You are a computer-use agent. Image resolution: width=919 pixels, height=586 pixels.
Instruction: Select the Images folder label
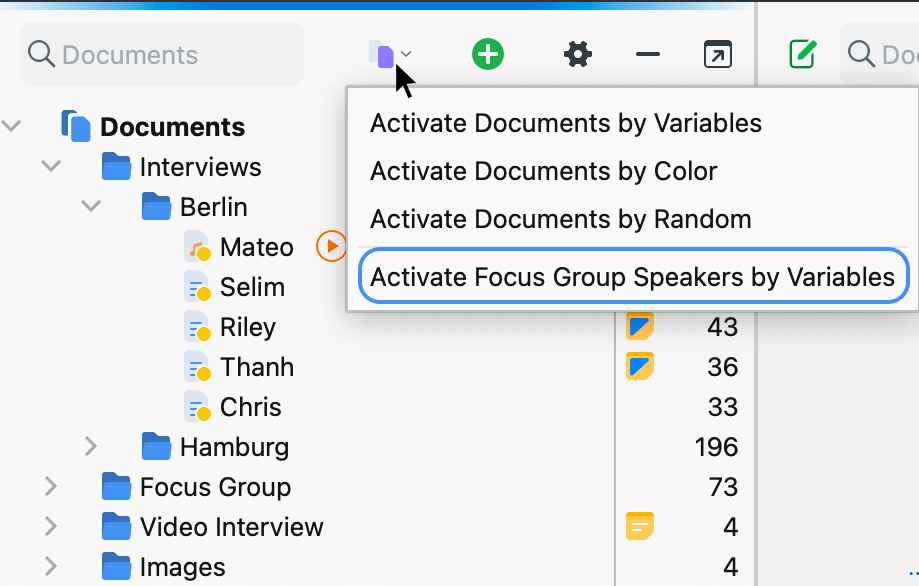[182, 567]
